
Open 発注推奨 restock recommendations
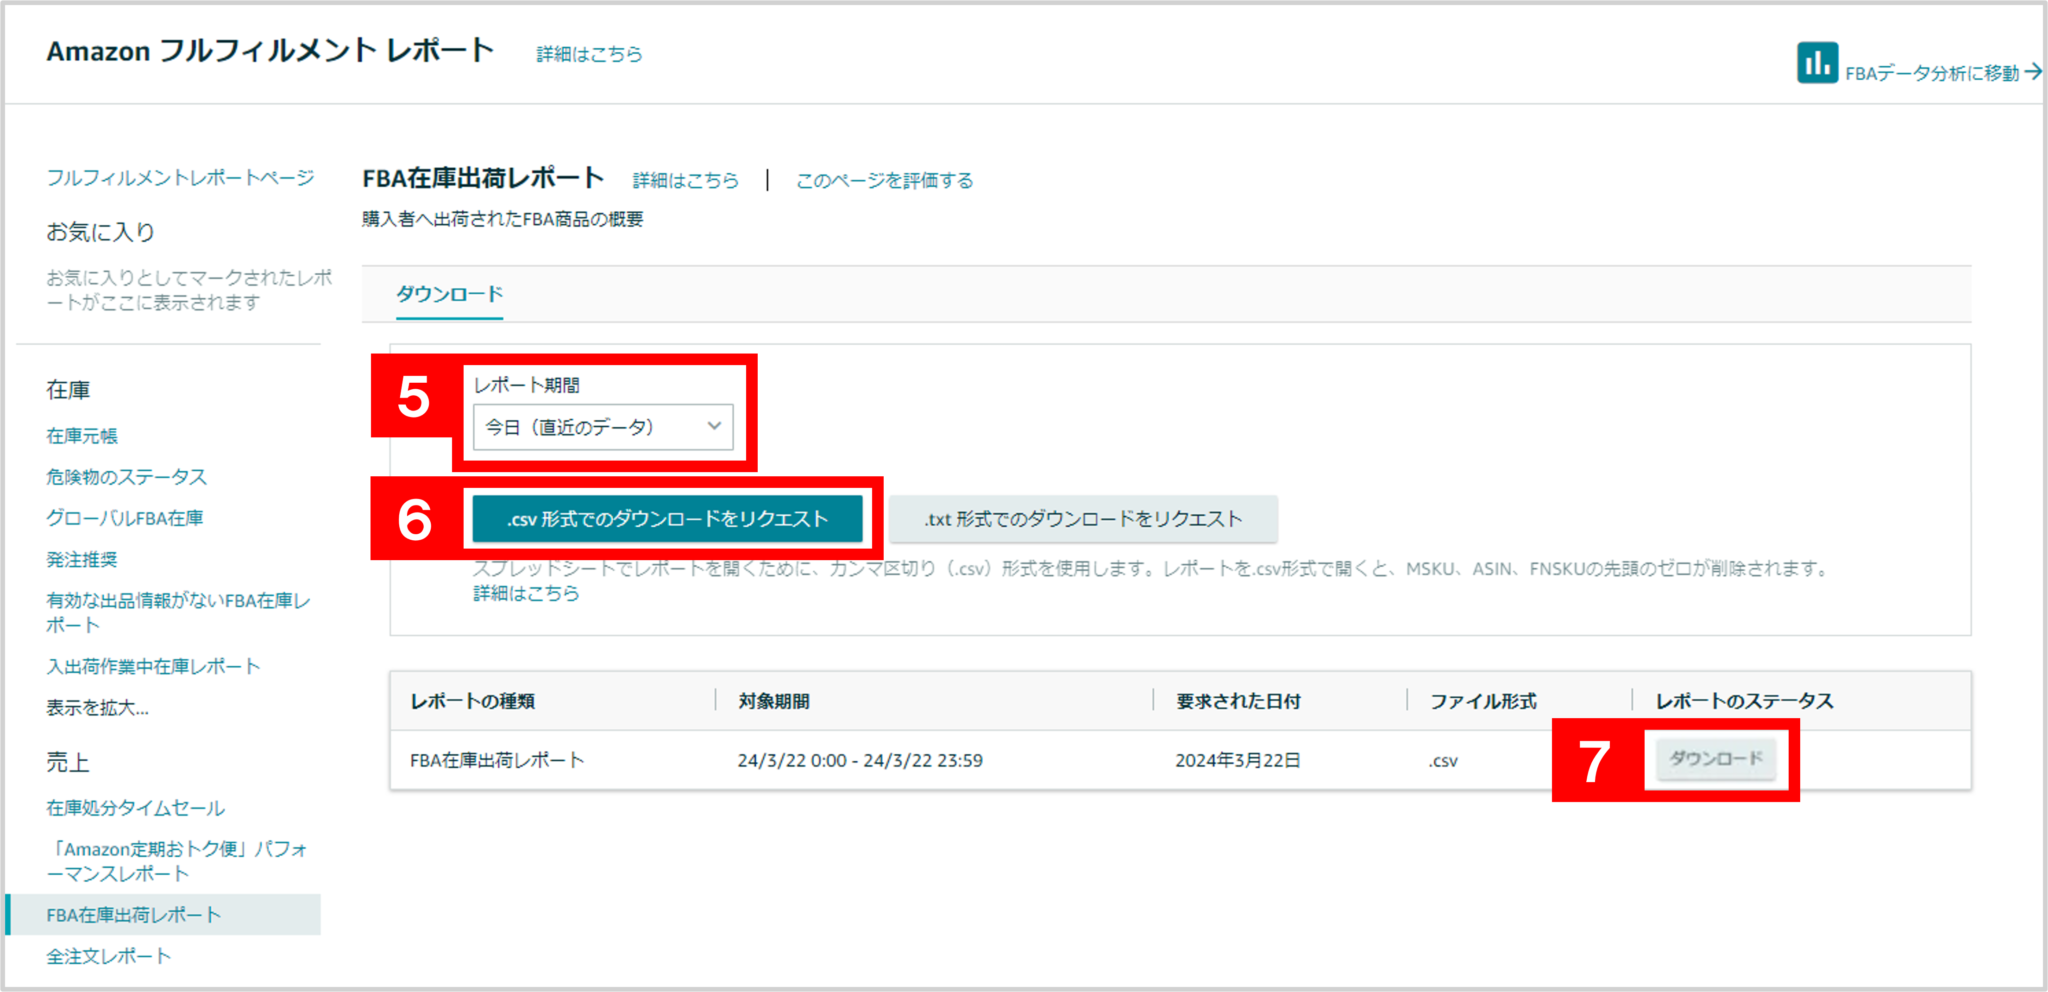(x=82, y=559)
